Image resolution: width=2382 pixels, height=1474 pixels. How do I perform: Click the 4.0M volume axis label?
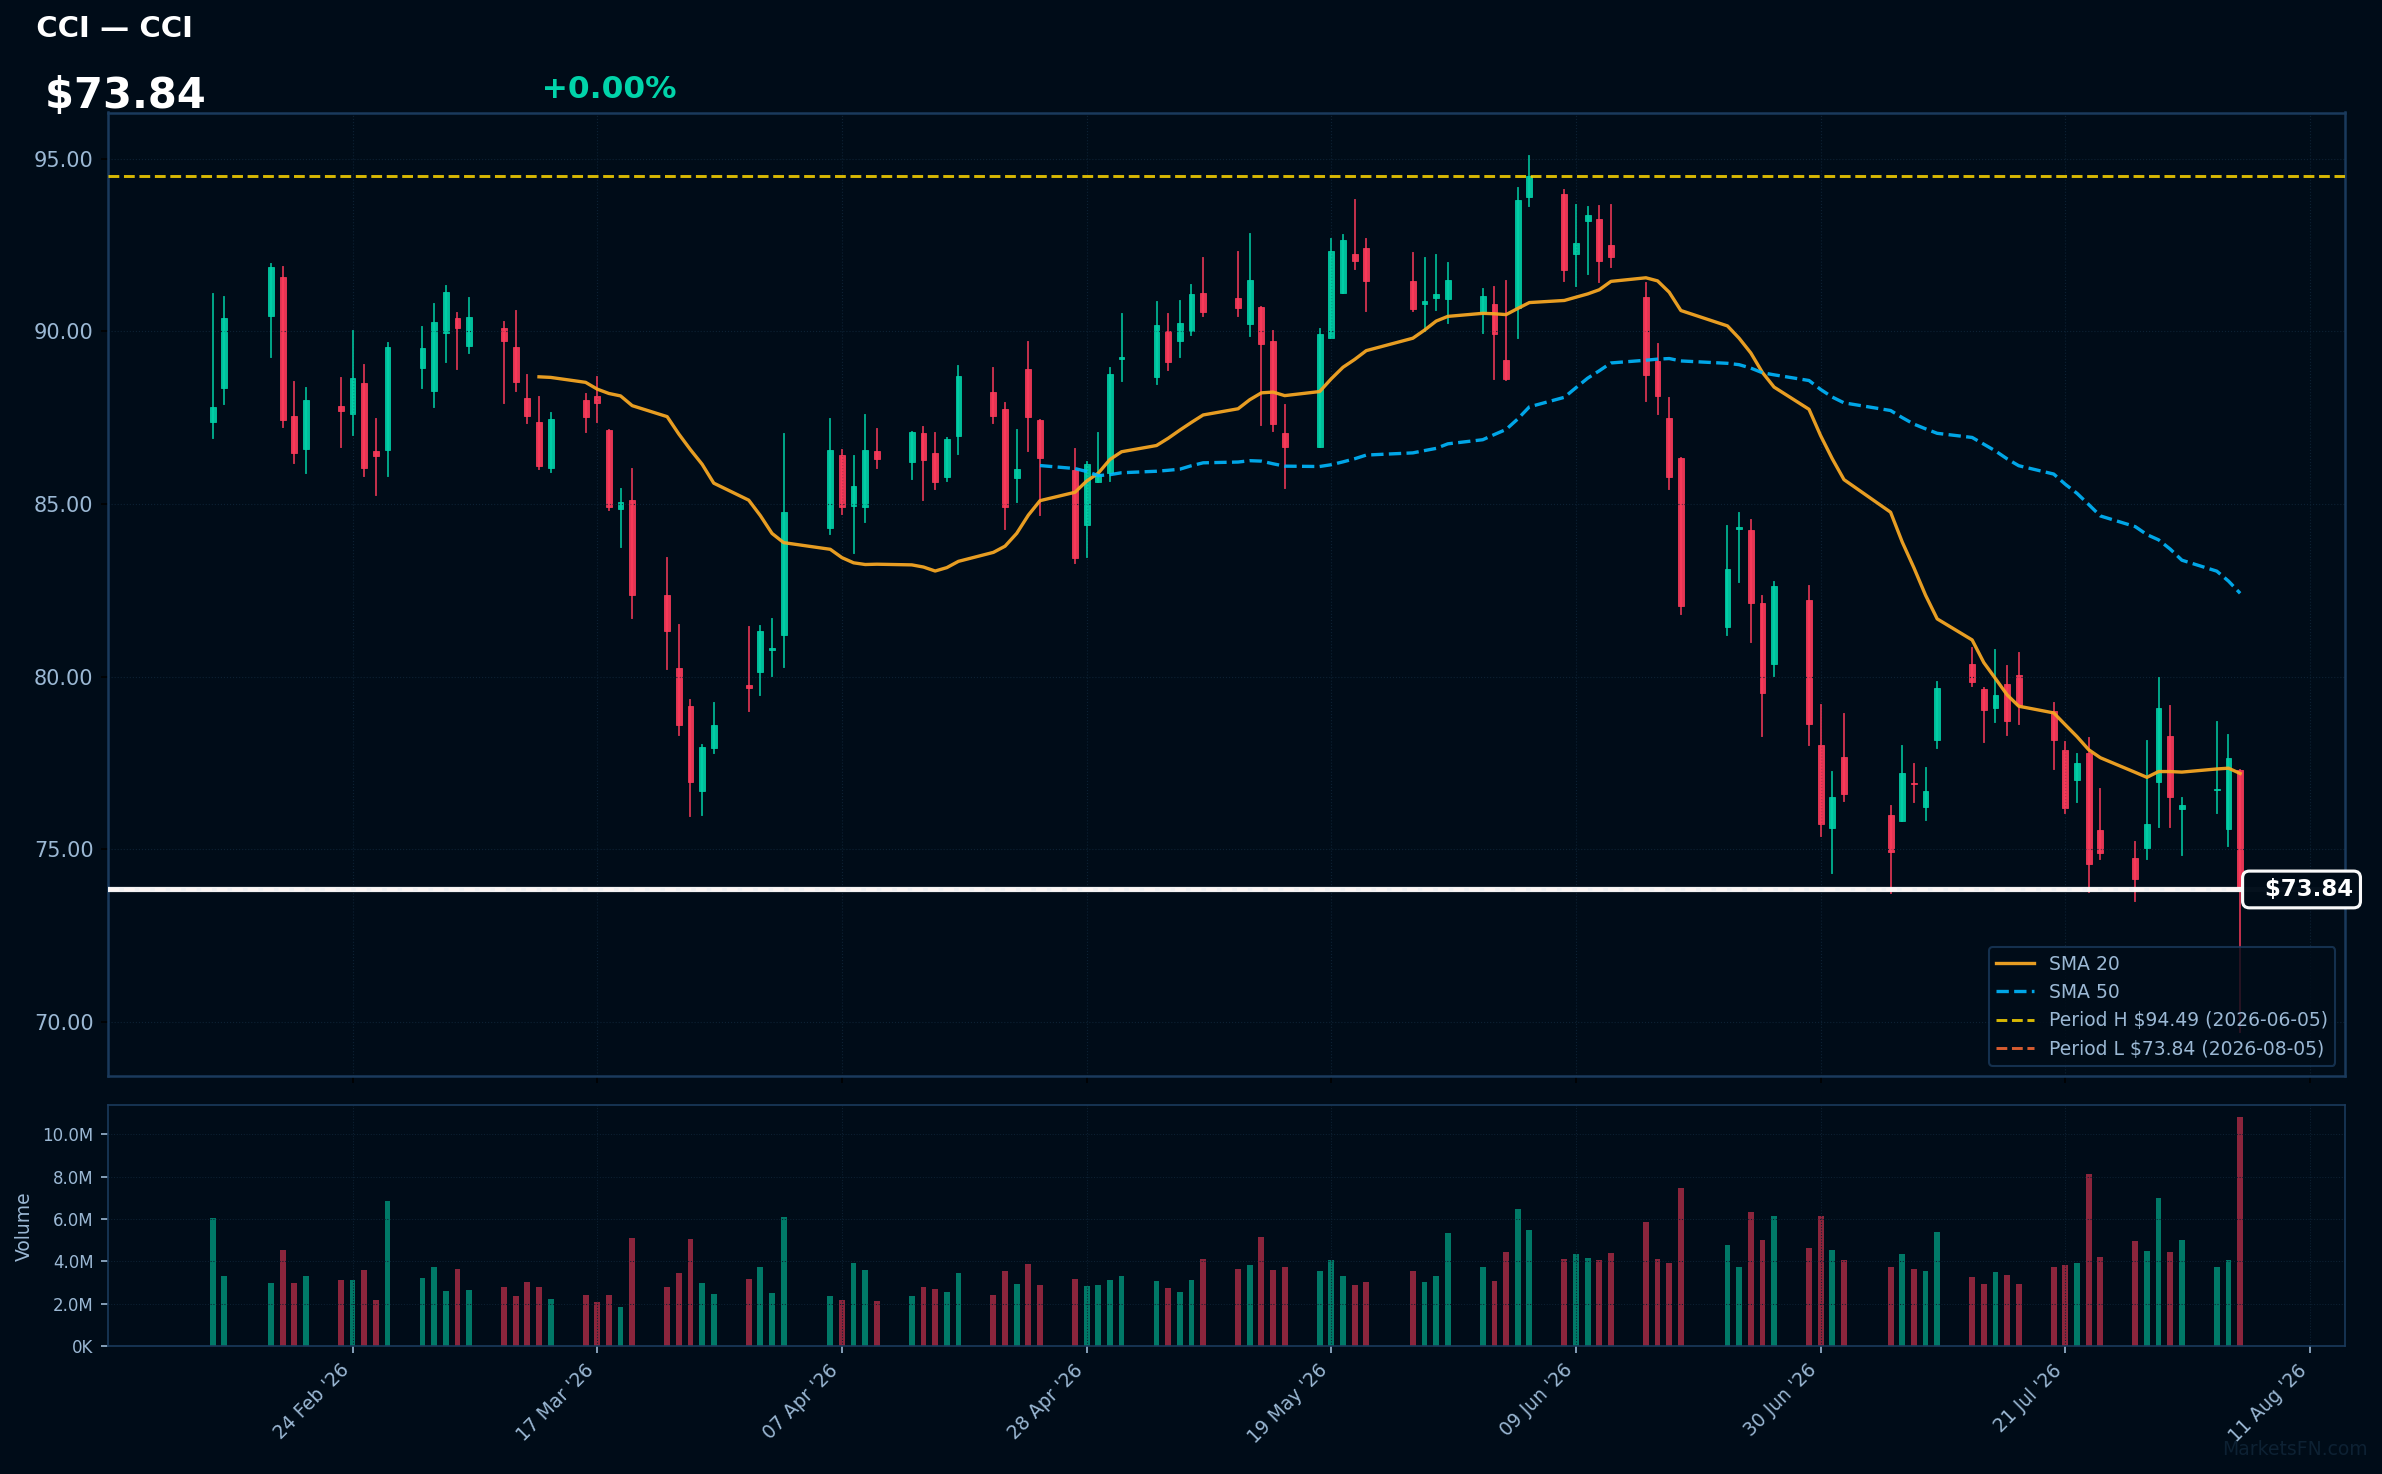[x=73, y=1262]
